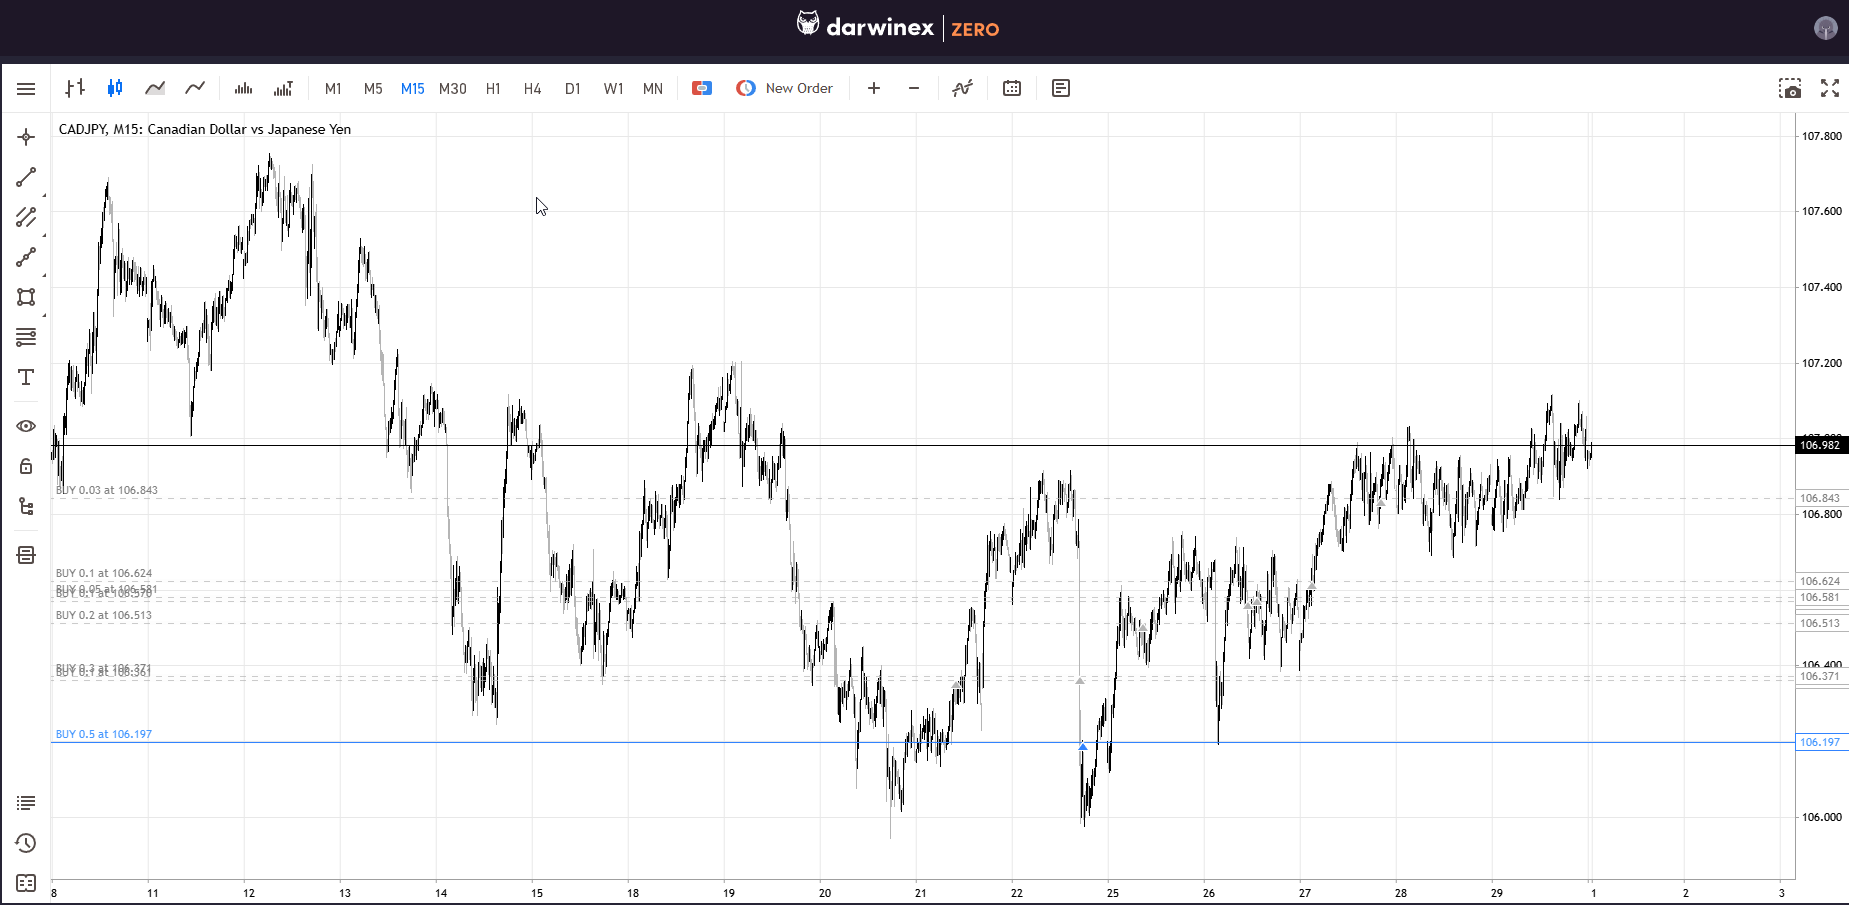Screen dimensions: 1849x905
Task: Zoom in the chart with plus
Action: point(874,88)
